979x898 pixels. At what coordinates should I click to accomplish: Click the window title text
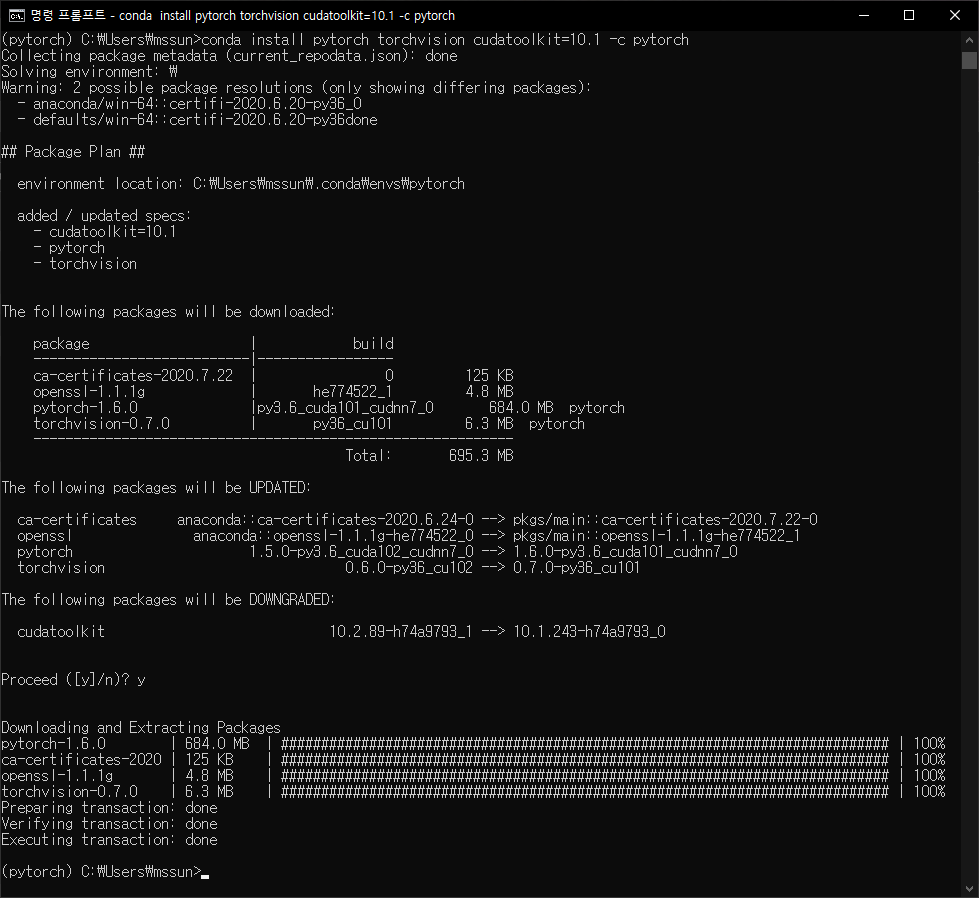click(243, 16)
